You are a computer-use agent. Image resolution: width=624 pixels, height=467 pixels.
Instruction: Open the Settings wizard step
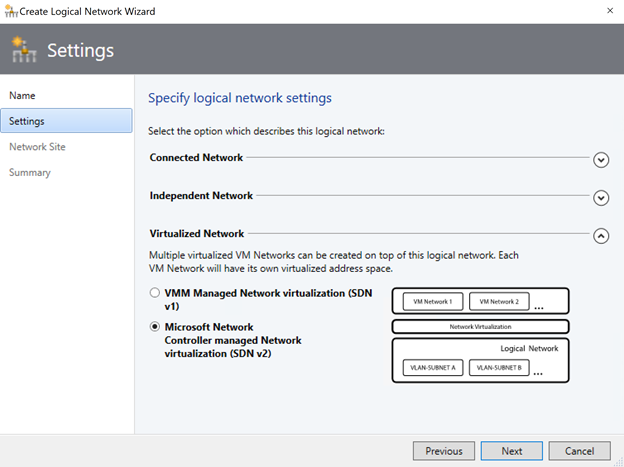click(66, 121)
